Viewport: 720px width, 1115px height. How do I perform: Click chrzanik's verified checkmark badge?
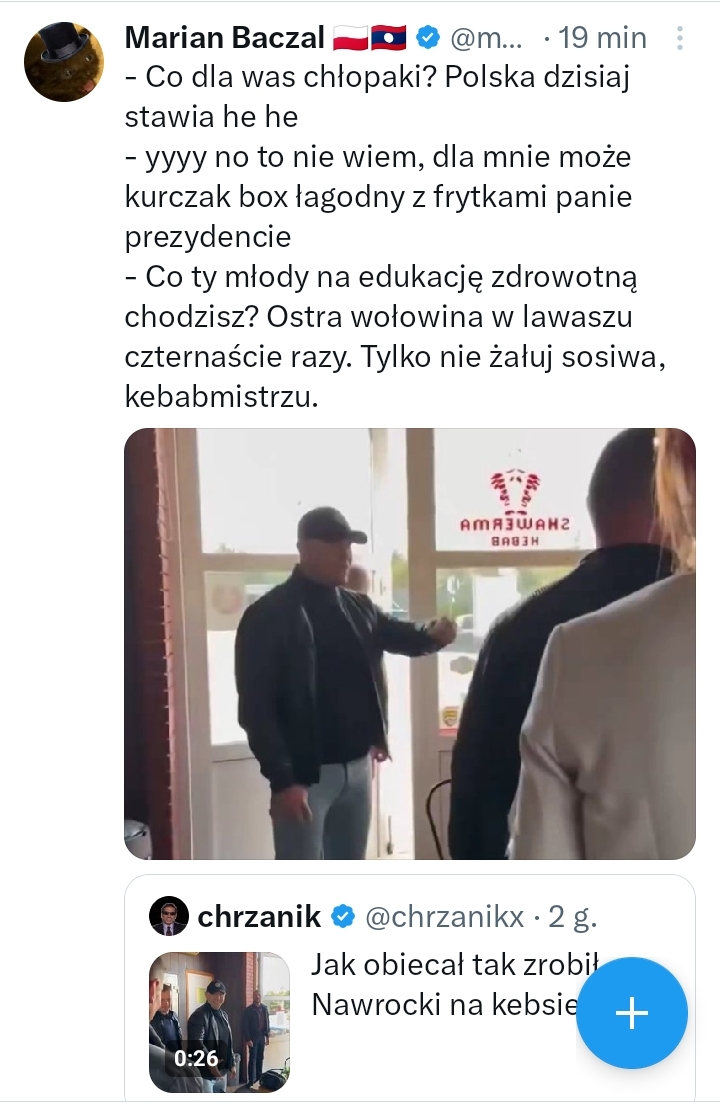tap(343, 917)
